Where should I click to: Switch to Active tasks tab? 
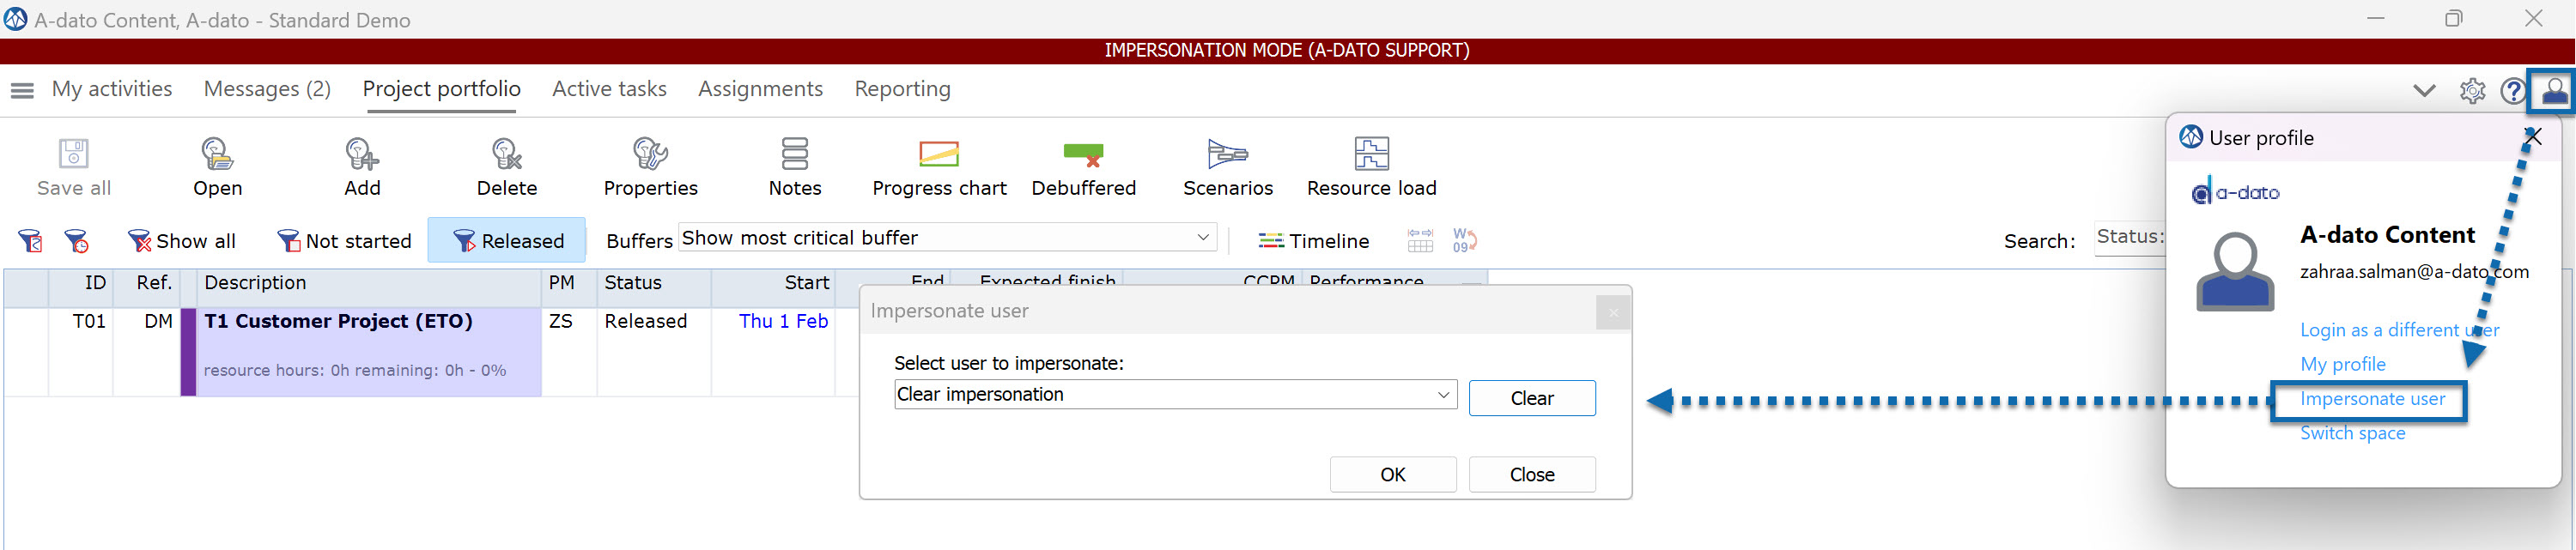(609, 89)
